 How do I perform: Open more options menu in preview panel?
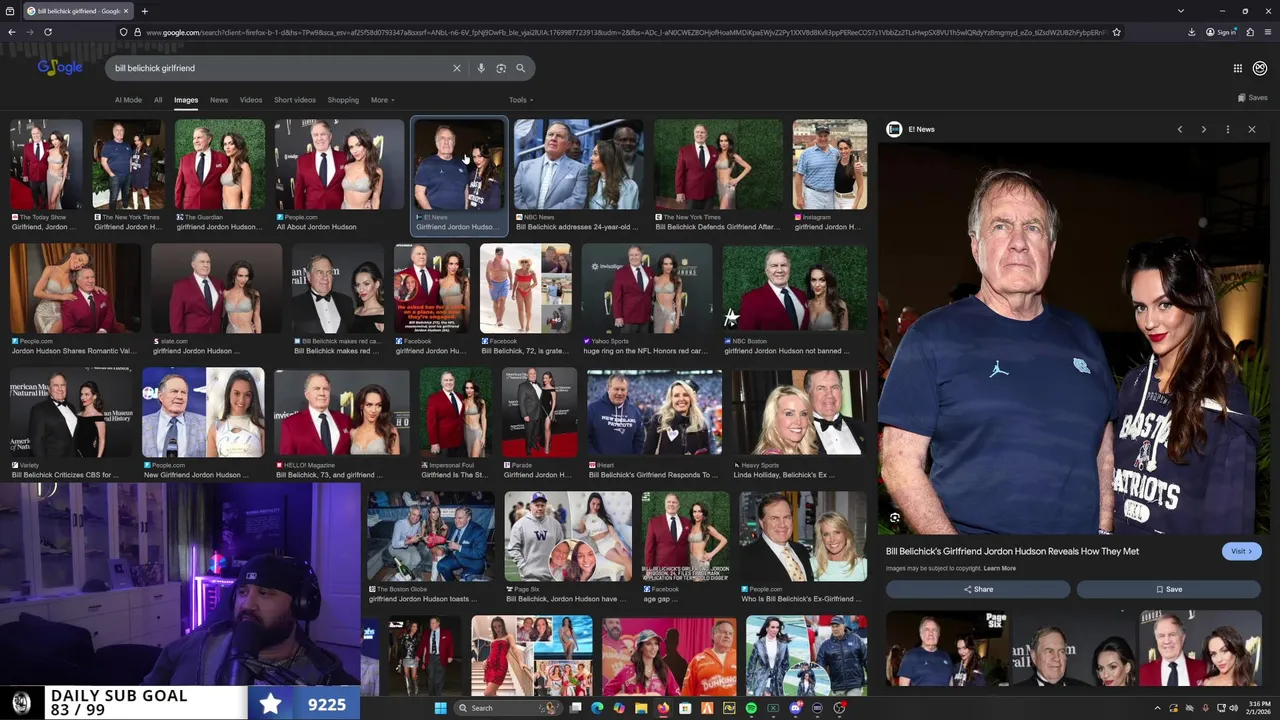(1228, 129)
